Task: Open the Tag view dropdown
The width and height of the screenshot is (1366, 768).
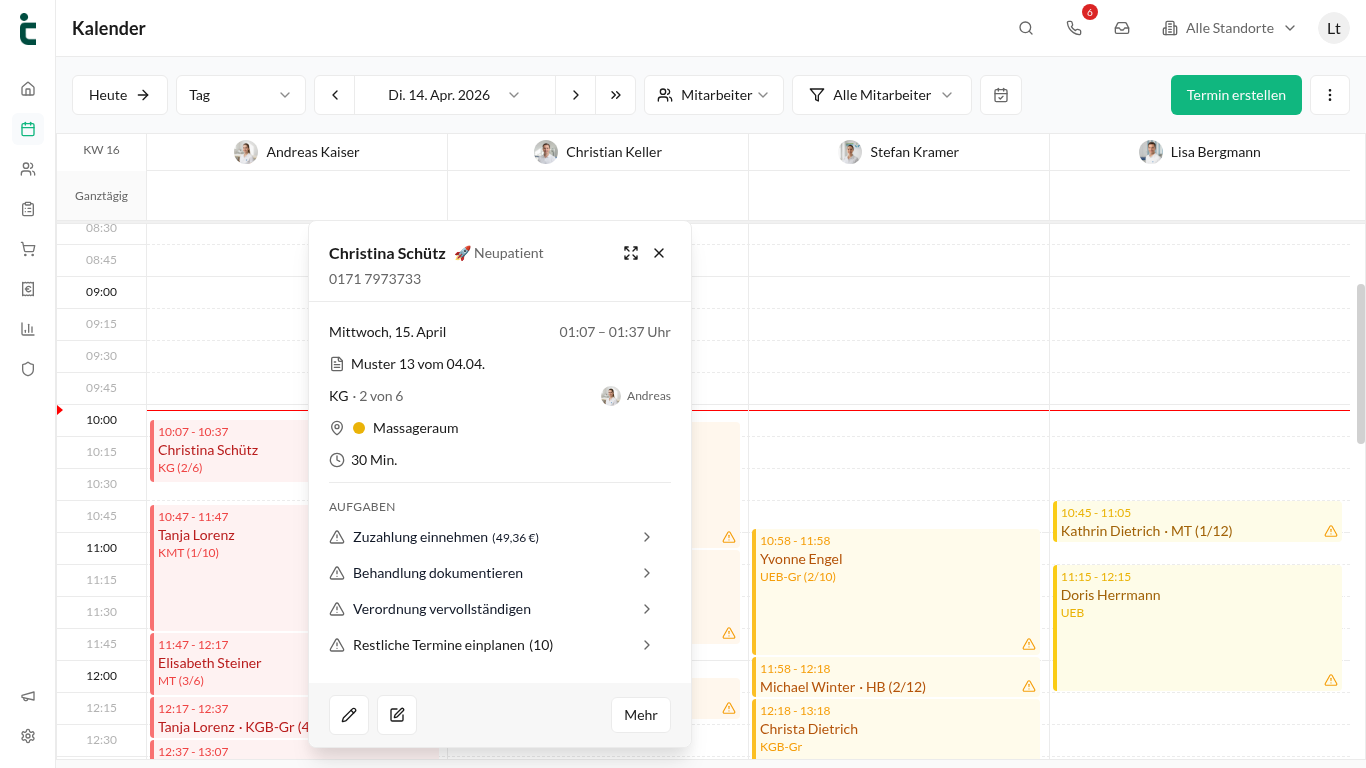Action: click(240, 95)
